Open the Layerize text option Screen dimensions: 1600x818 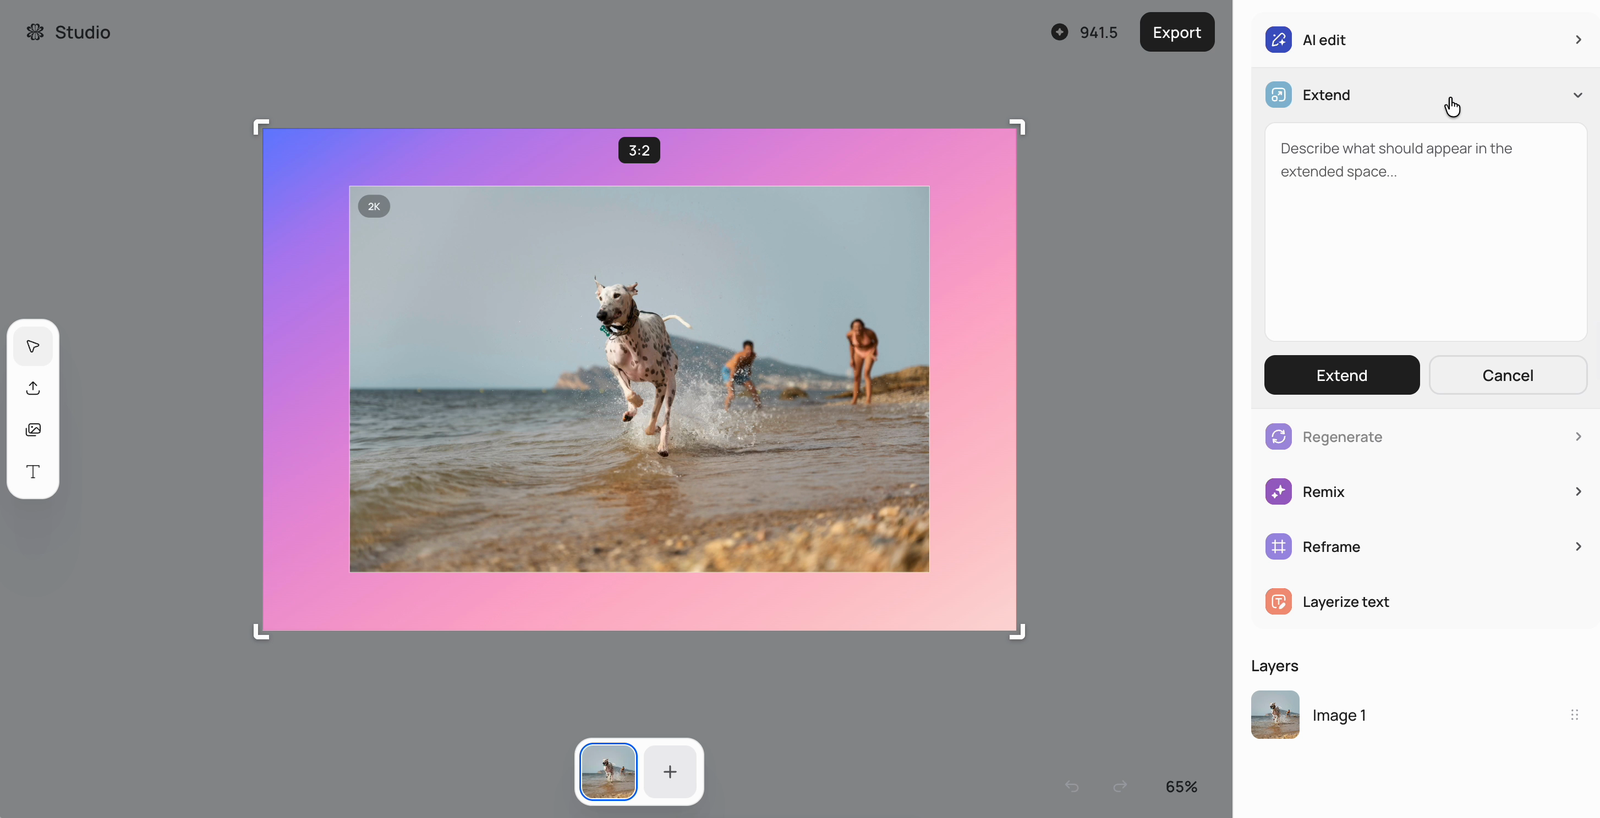click(1425, 602)
